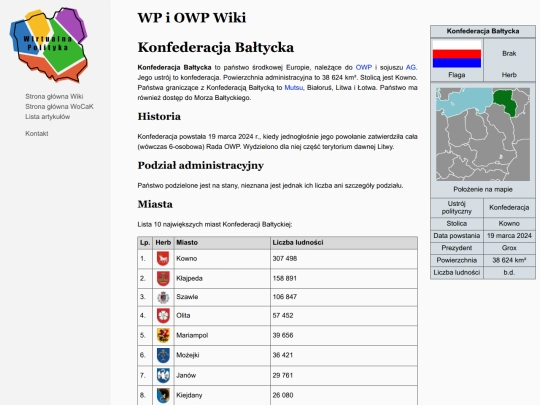
Task: Click the Konfederacja Bałtycka page heading
Action: (216, 48)
